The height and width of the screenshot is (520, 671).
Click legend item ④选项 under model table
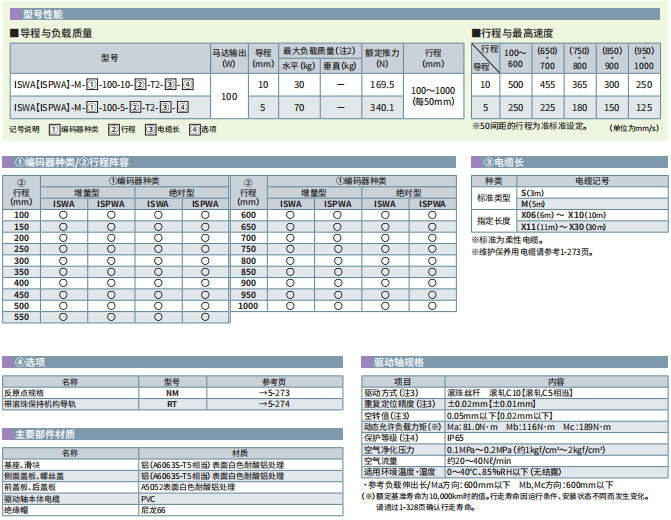(203, 129)
